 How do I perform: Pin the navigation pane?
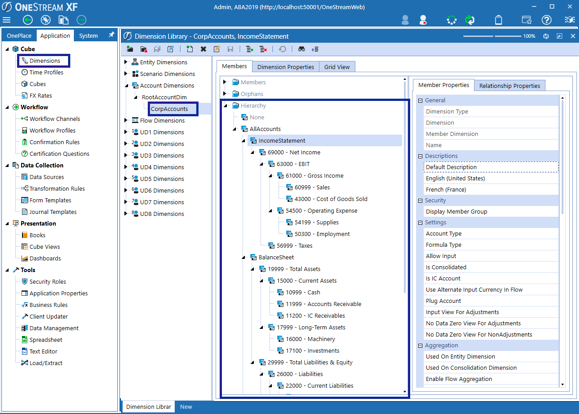[x=111, y=35]
